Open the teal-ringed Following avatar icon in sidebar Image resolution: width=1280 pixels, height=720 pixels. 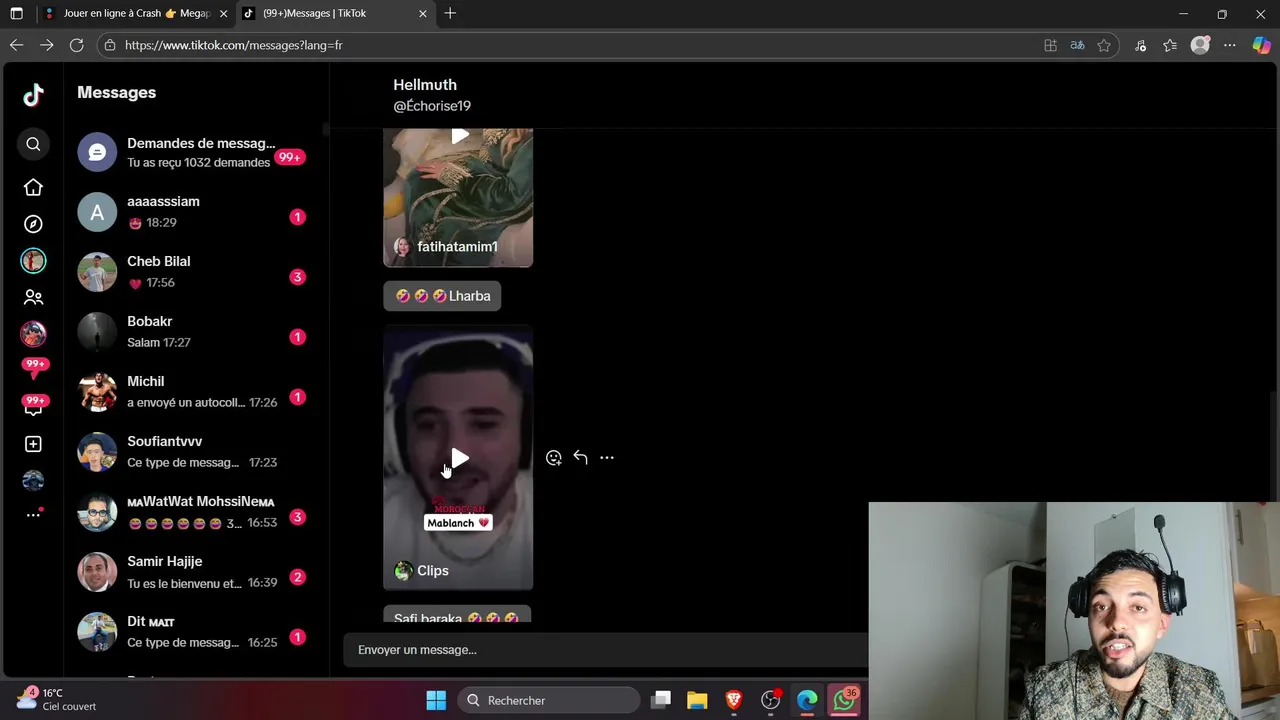(x=33, y=261)
